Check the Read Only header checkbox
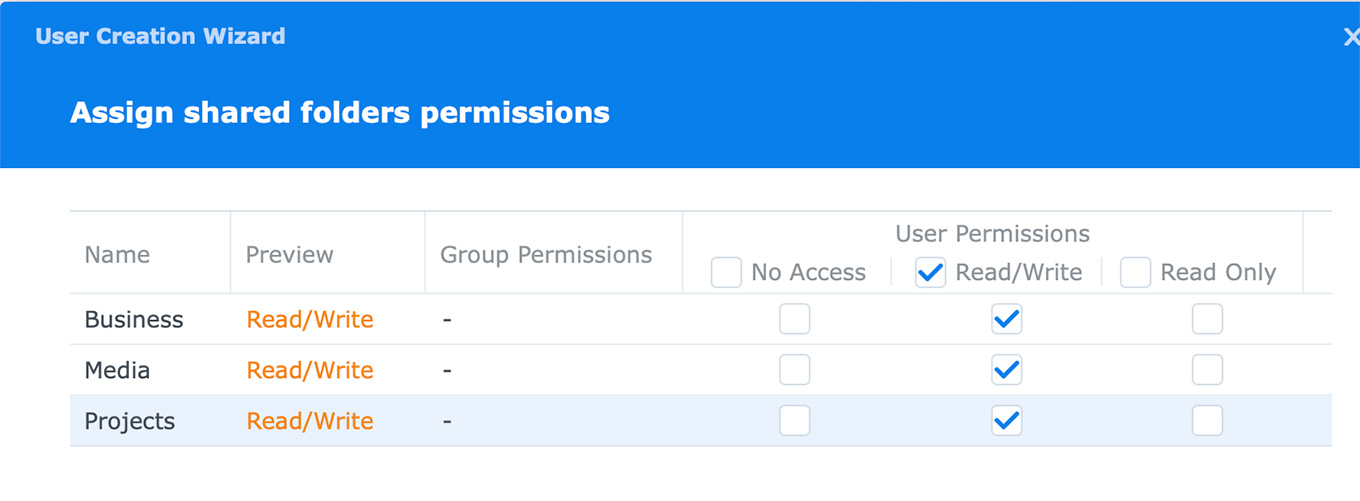This screenshot has height=501, width=1360. [x=1136, y=272]
